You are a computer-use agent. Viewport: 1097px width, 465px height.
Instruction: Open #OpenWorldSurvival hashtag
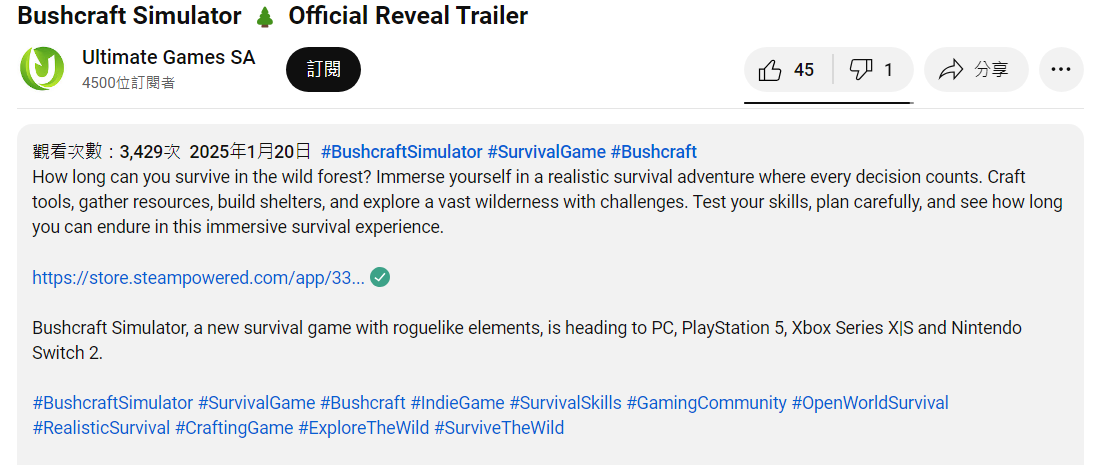point(870,403)
